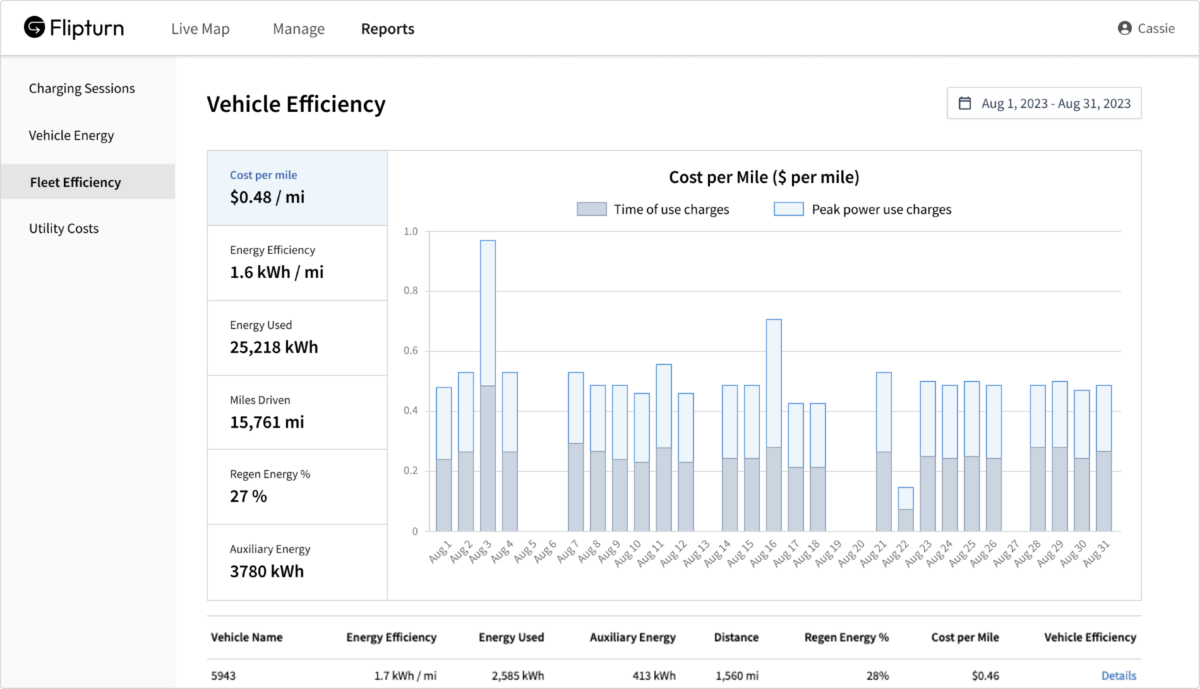This screenshot has width=1200, height=689.
Task: Open the Live Map page
Action: tap(200, 29)
